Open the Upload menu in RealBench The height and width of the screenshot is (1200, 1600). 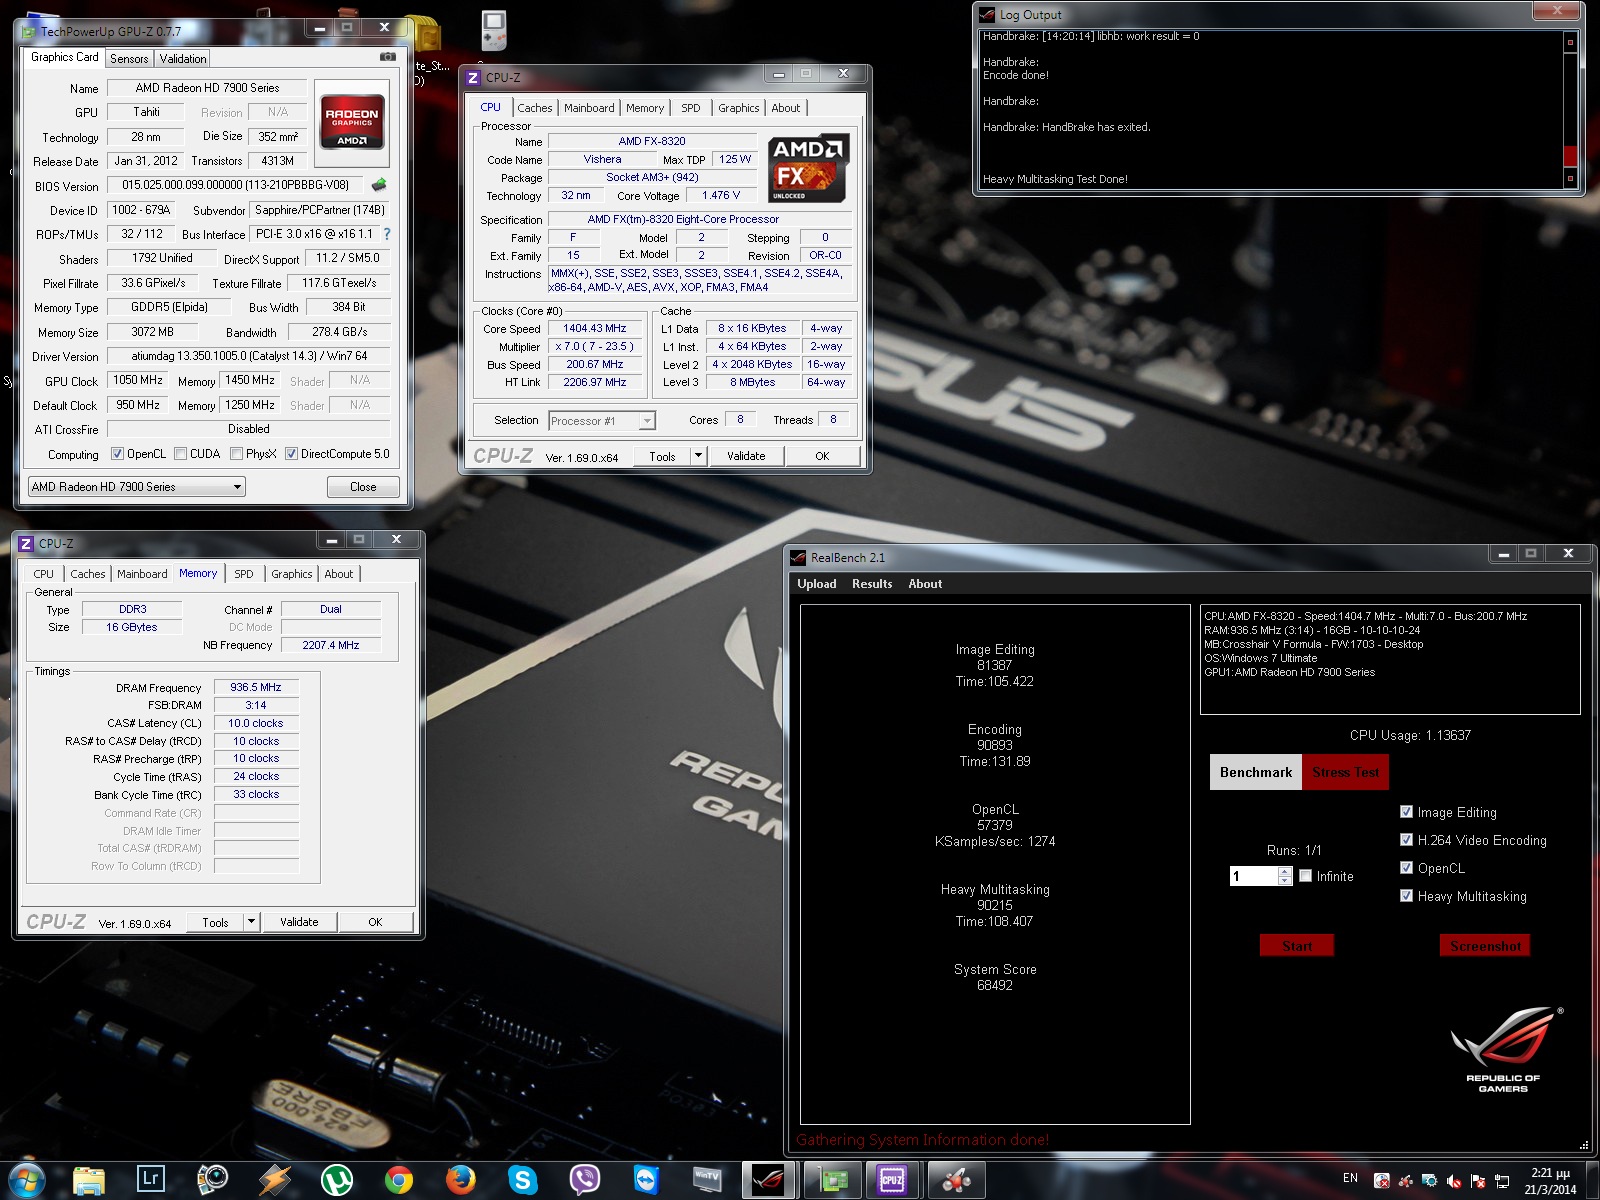tap(816, 584)
